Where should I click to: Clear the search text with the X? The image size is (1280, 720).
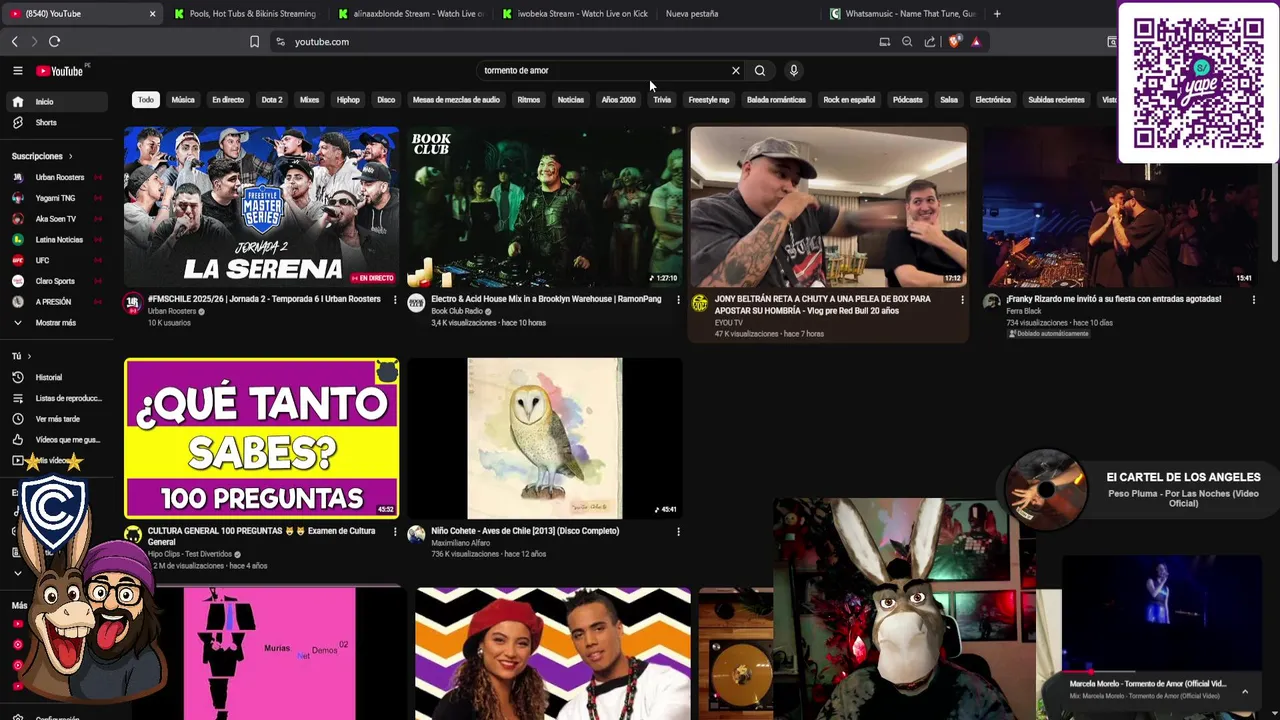(736, 71)
